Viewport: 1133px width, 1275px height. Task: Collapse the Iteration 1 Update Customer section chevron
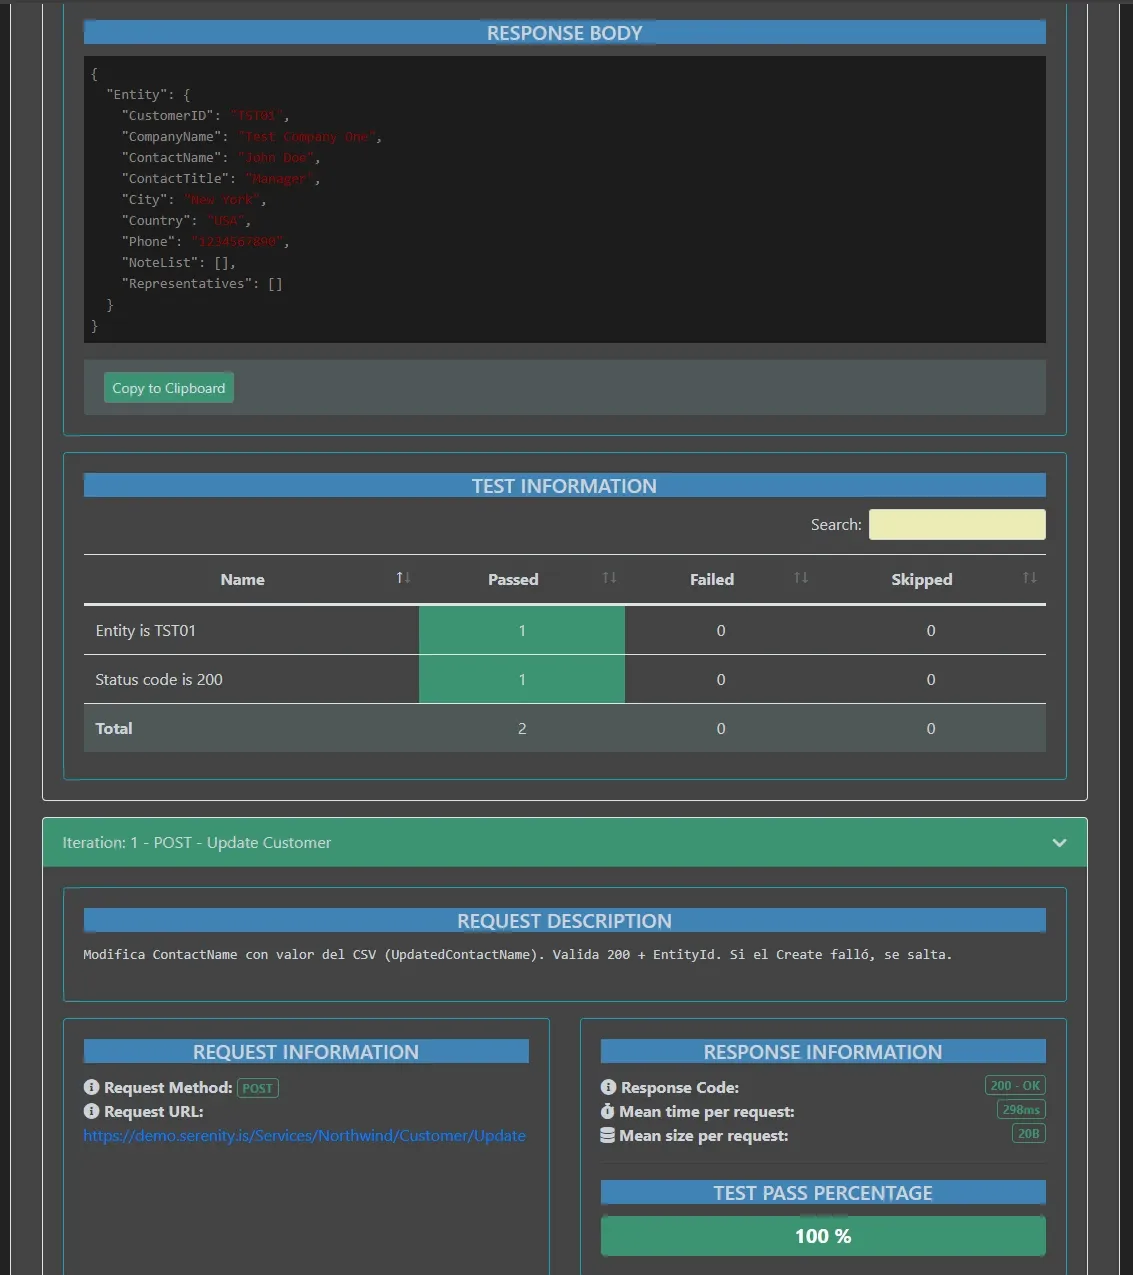pos(1059,843)
